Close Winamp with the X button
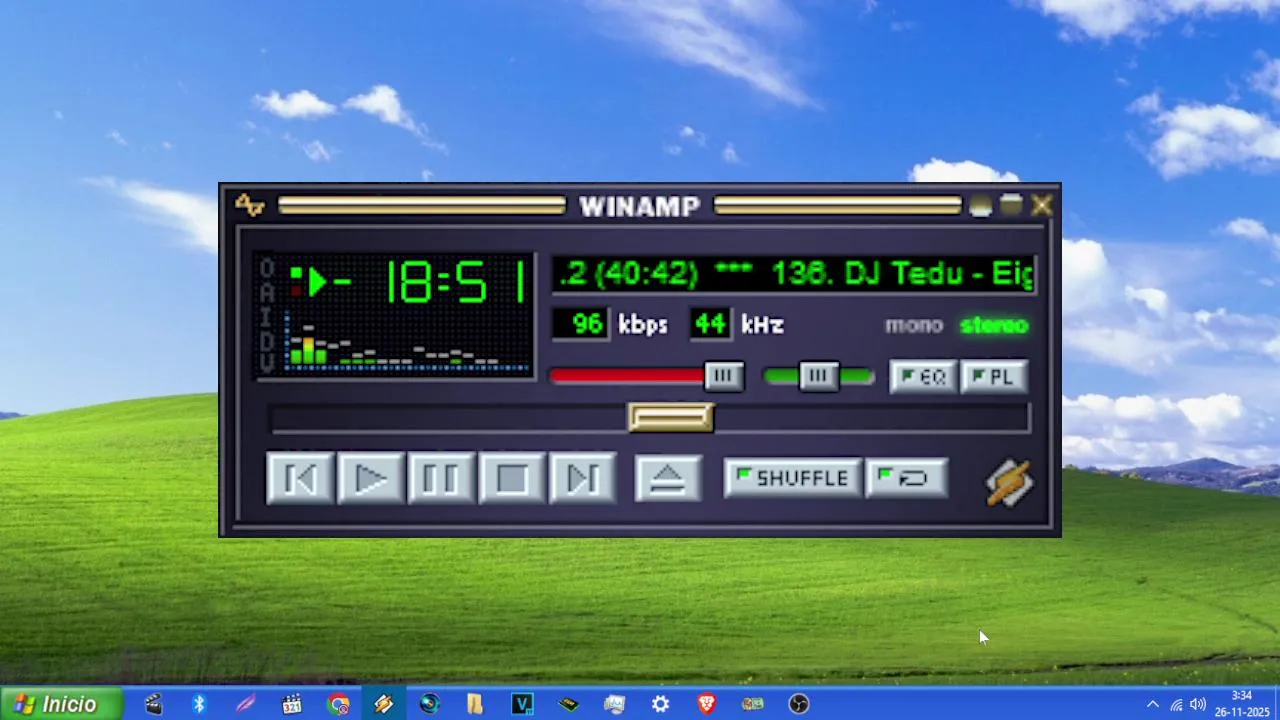This screenshot has width=1280, height=720. click(x=1042, y=206)
